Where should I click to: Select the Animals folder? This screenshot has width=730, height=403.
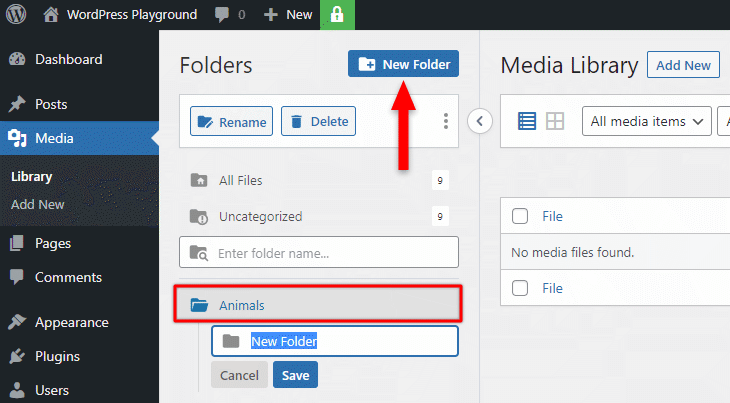[x=318, y=305]
